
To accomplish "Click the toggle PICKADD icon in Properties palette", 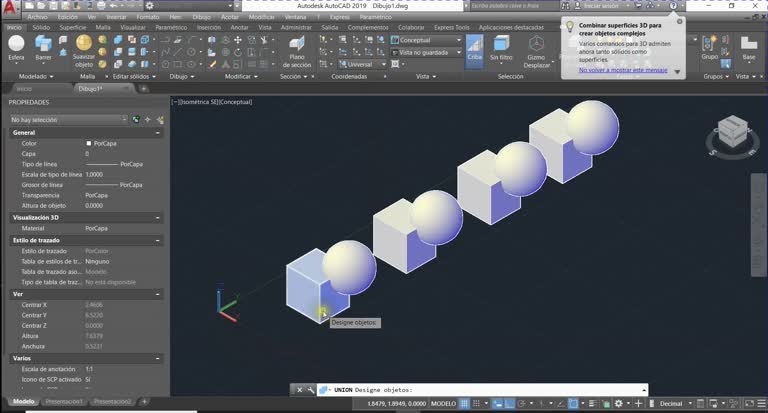I will pos(136,120).
